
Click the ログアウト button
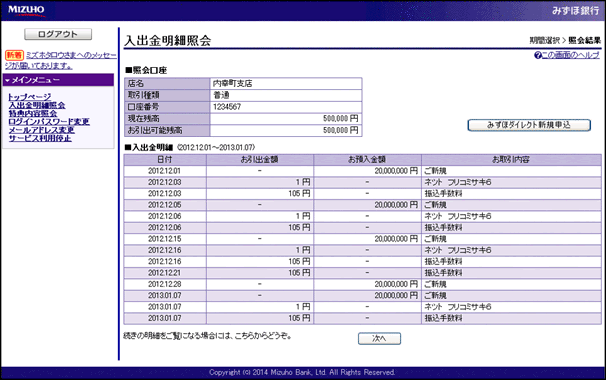[x=58, y=34]
